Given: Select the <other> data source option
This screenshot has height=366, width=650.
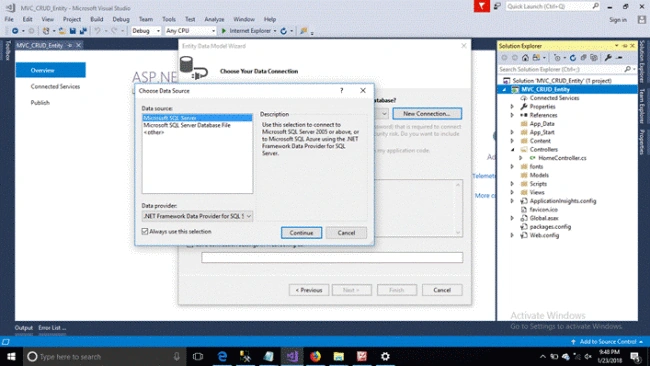Looking at the screenshot, I should (x=154, y=132).
